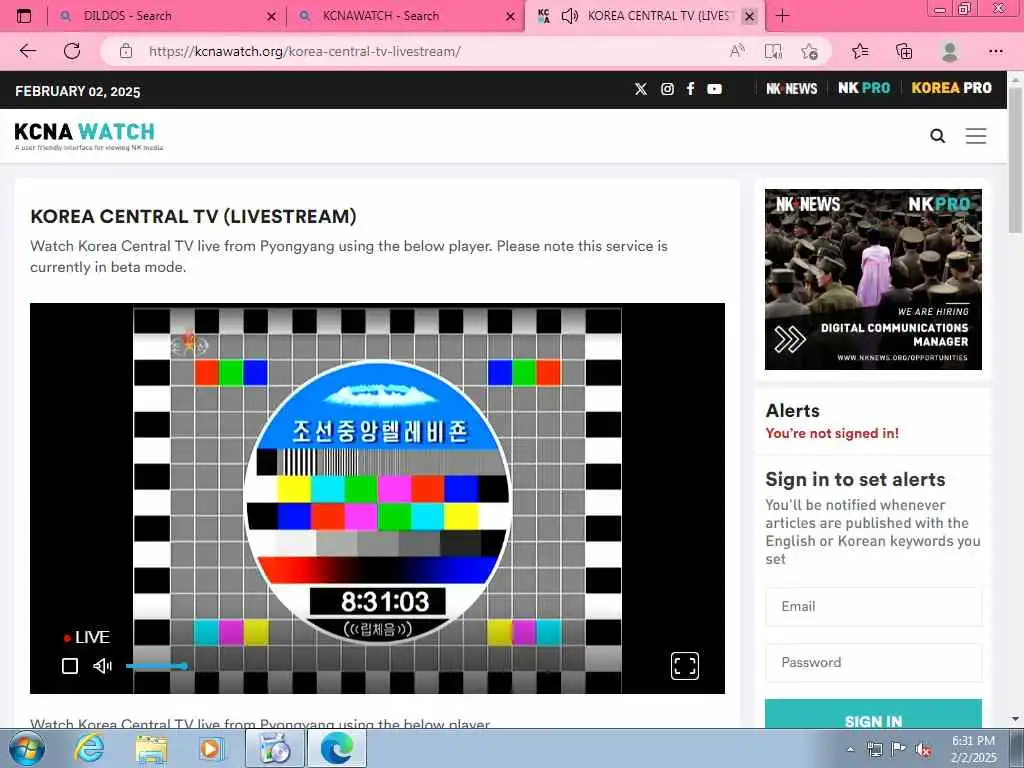1024x768 pixels.
Task: Open the Action Center flag icon
Action: coord(899,749)
